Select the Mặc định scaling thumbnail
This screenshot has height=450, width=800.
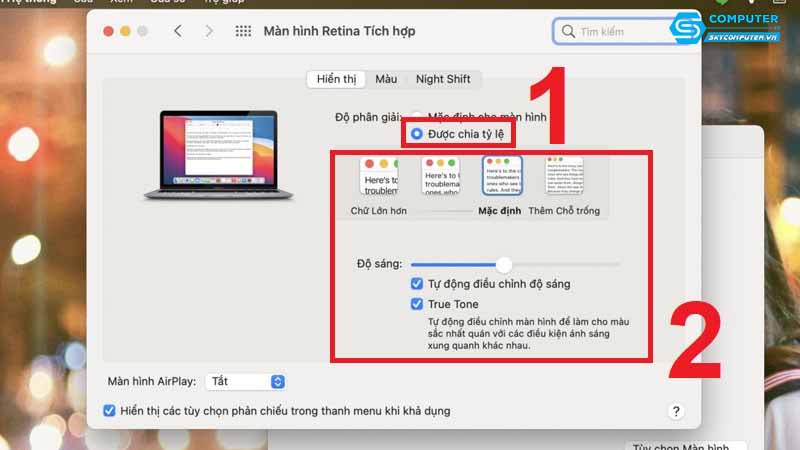(x=502, y=177)
